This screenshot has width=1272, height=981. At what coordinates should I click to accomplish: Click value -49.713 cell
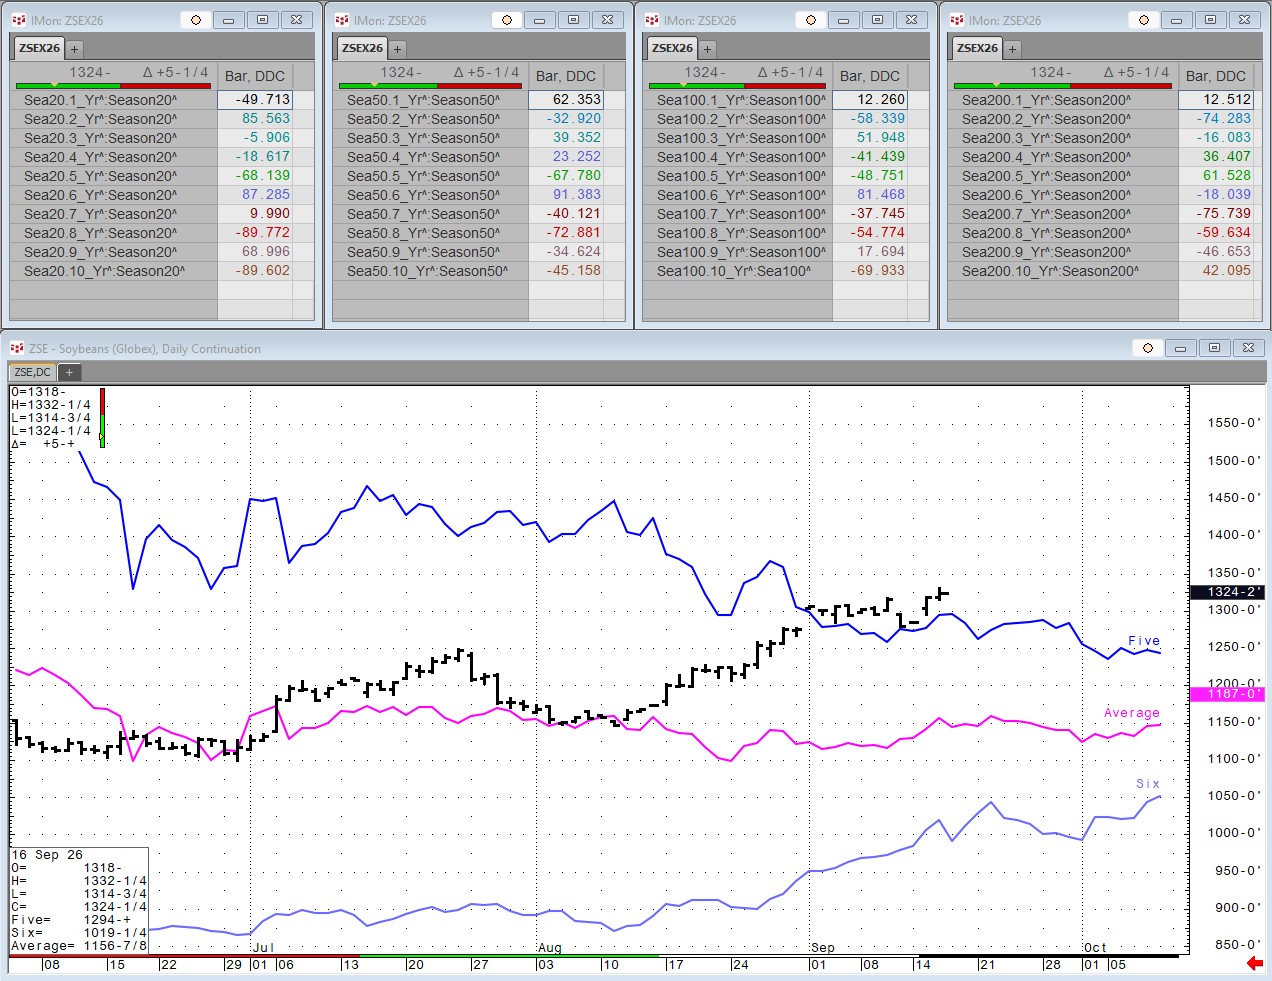(255, 100)
